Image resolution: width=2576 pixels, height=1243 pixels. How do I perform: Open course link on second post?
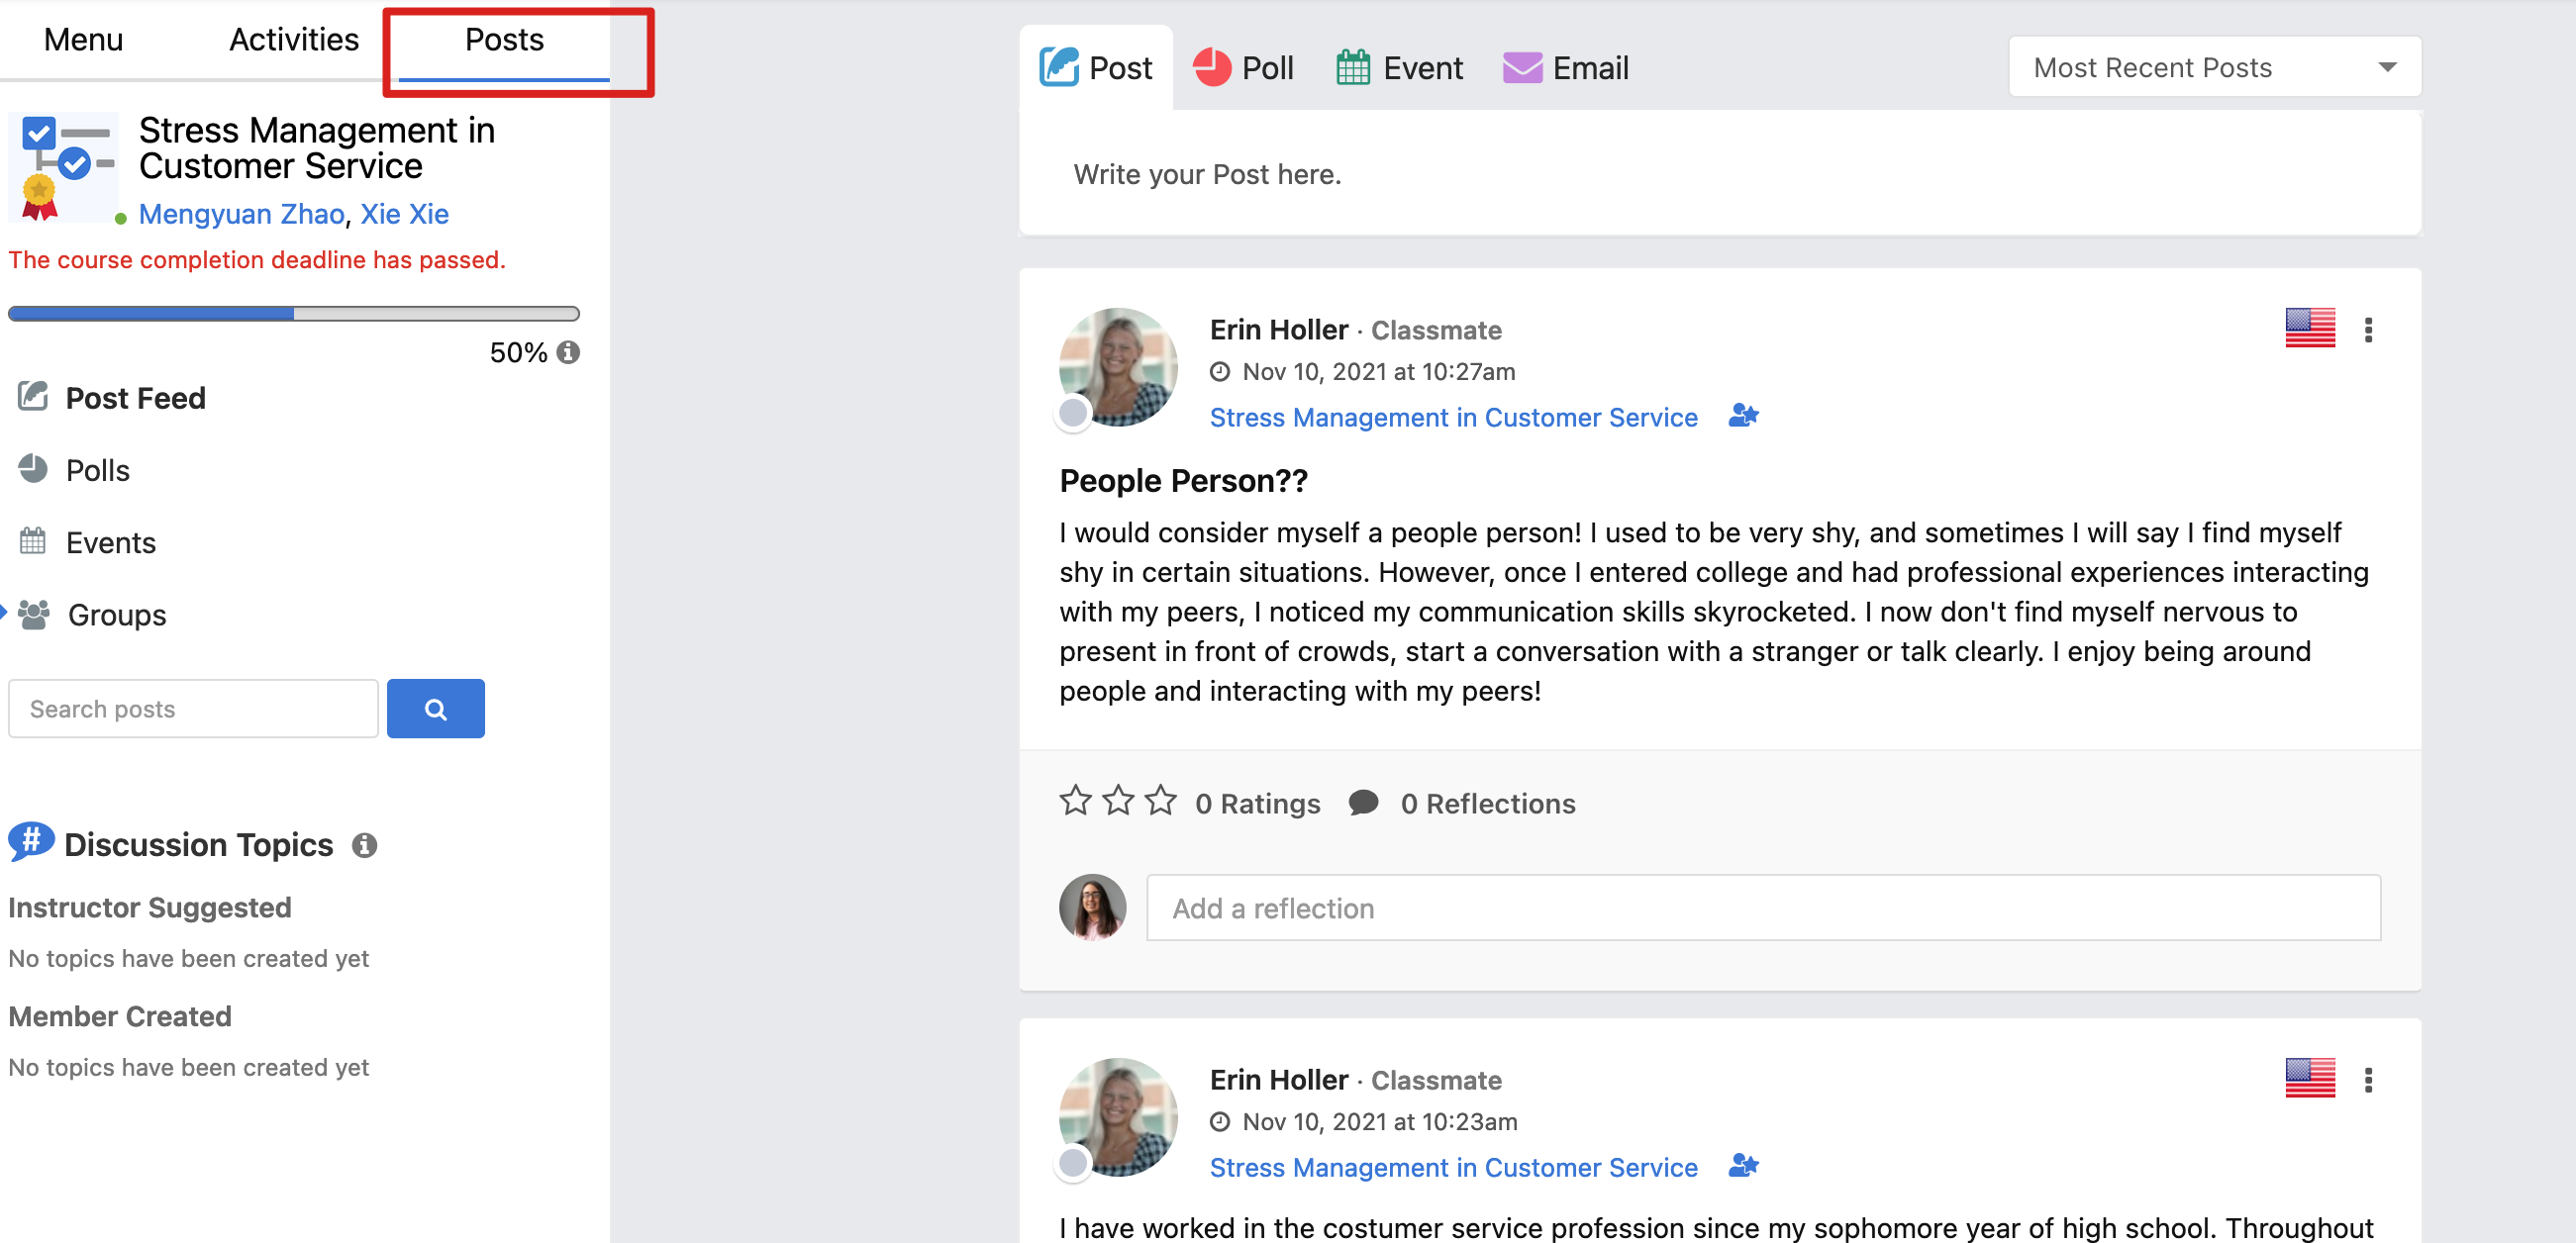coord(1453,1167)
